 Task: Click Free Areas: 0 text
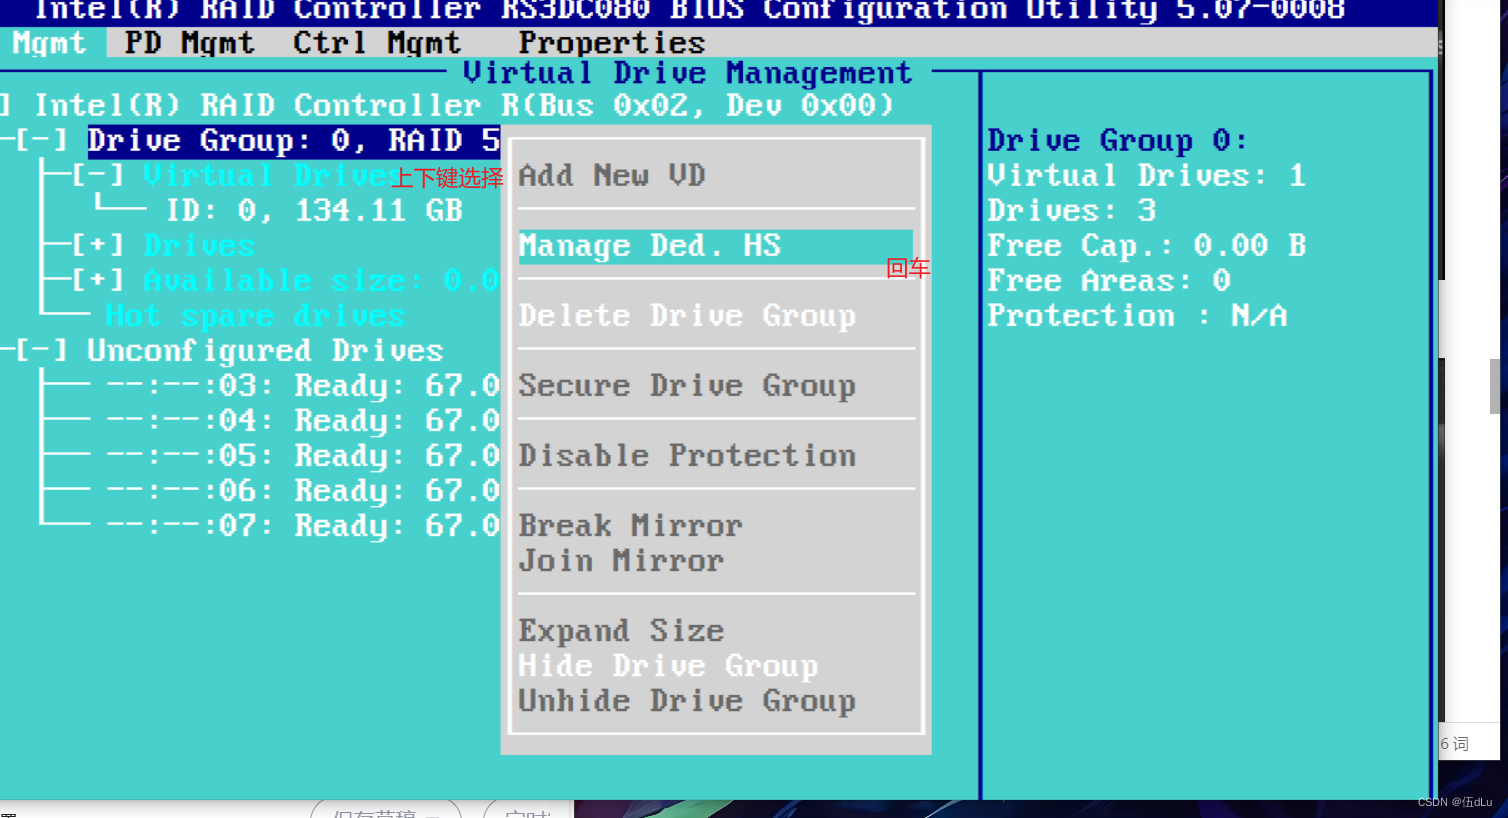pos(1109,281)
